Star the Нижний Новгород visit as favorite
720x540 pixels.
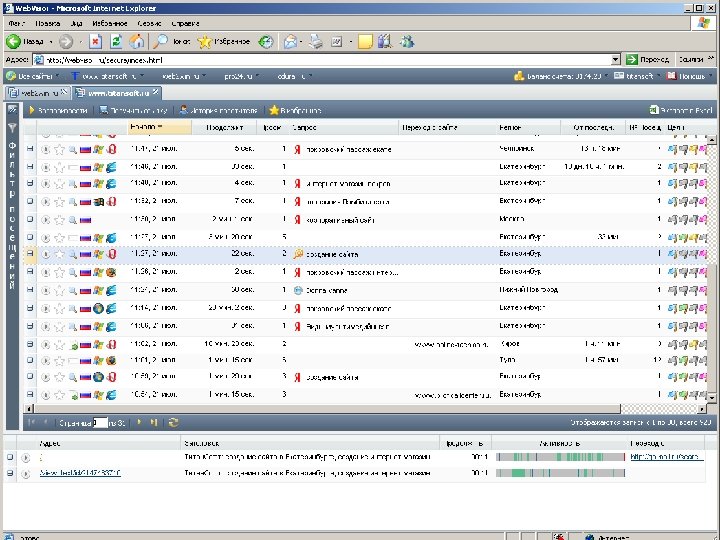[59, 290]
